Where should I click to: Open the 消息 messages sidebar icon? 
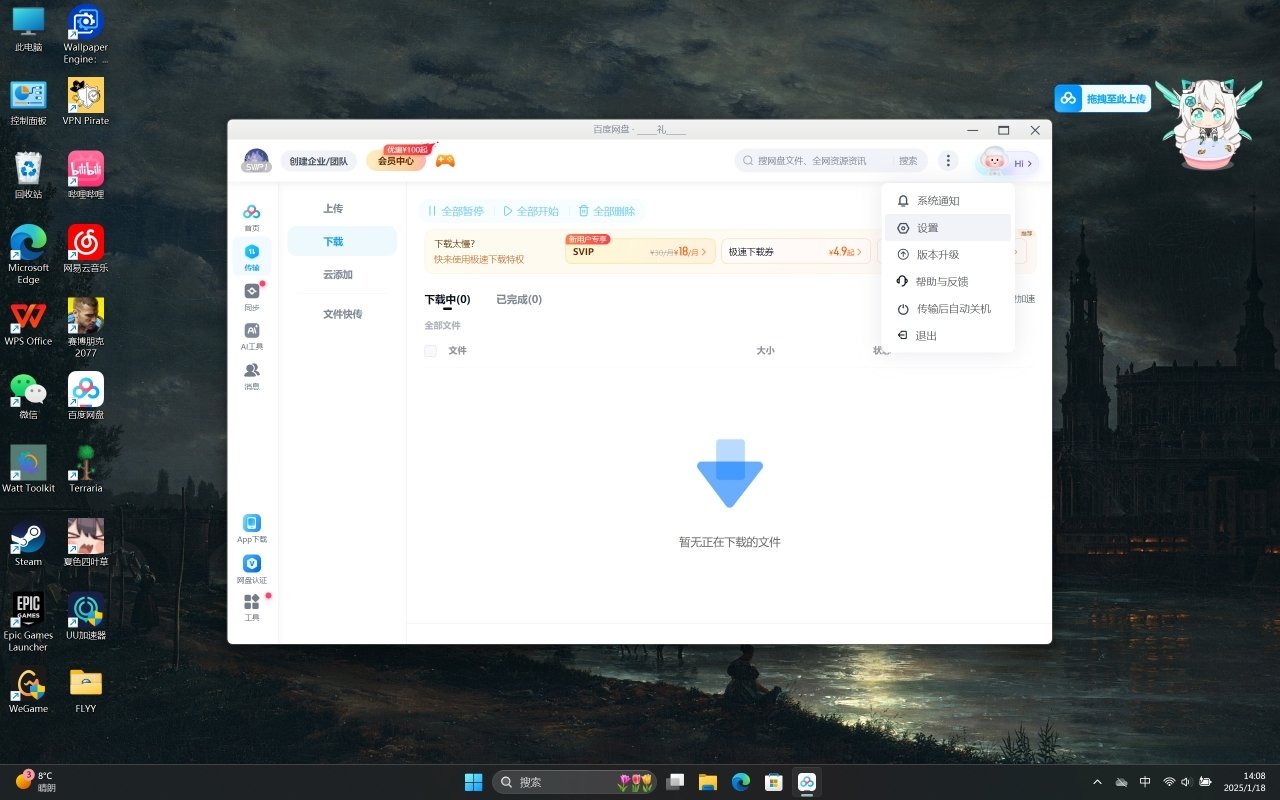point(252,376)
